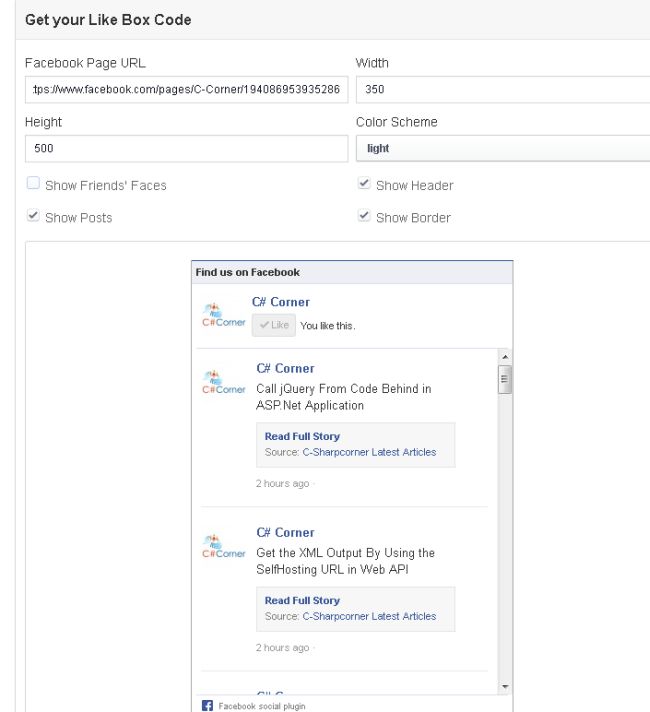Open the Color Scheme dropdown set to light
This screenshot has height=712, width=650.
point(503,148)
